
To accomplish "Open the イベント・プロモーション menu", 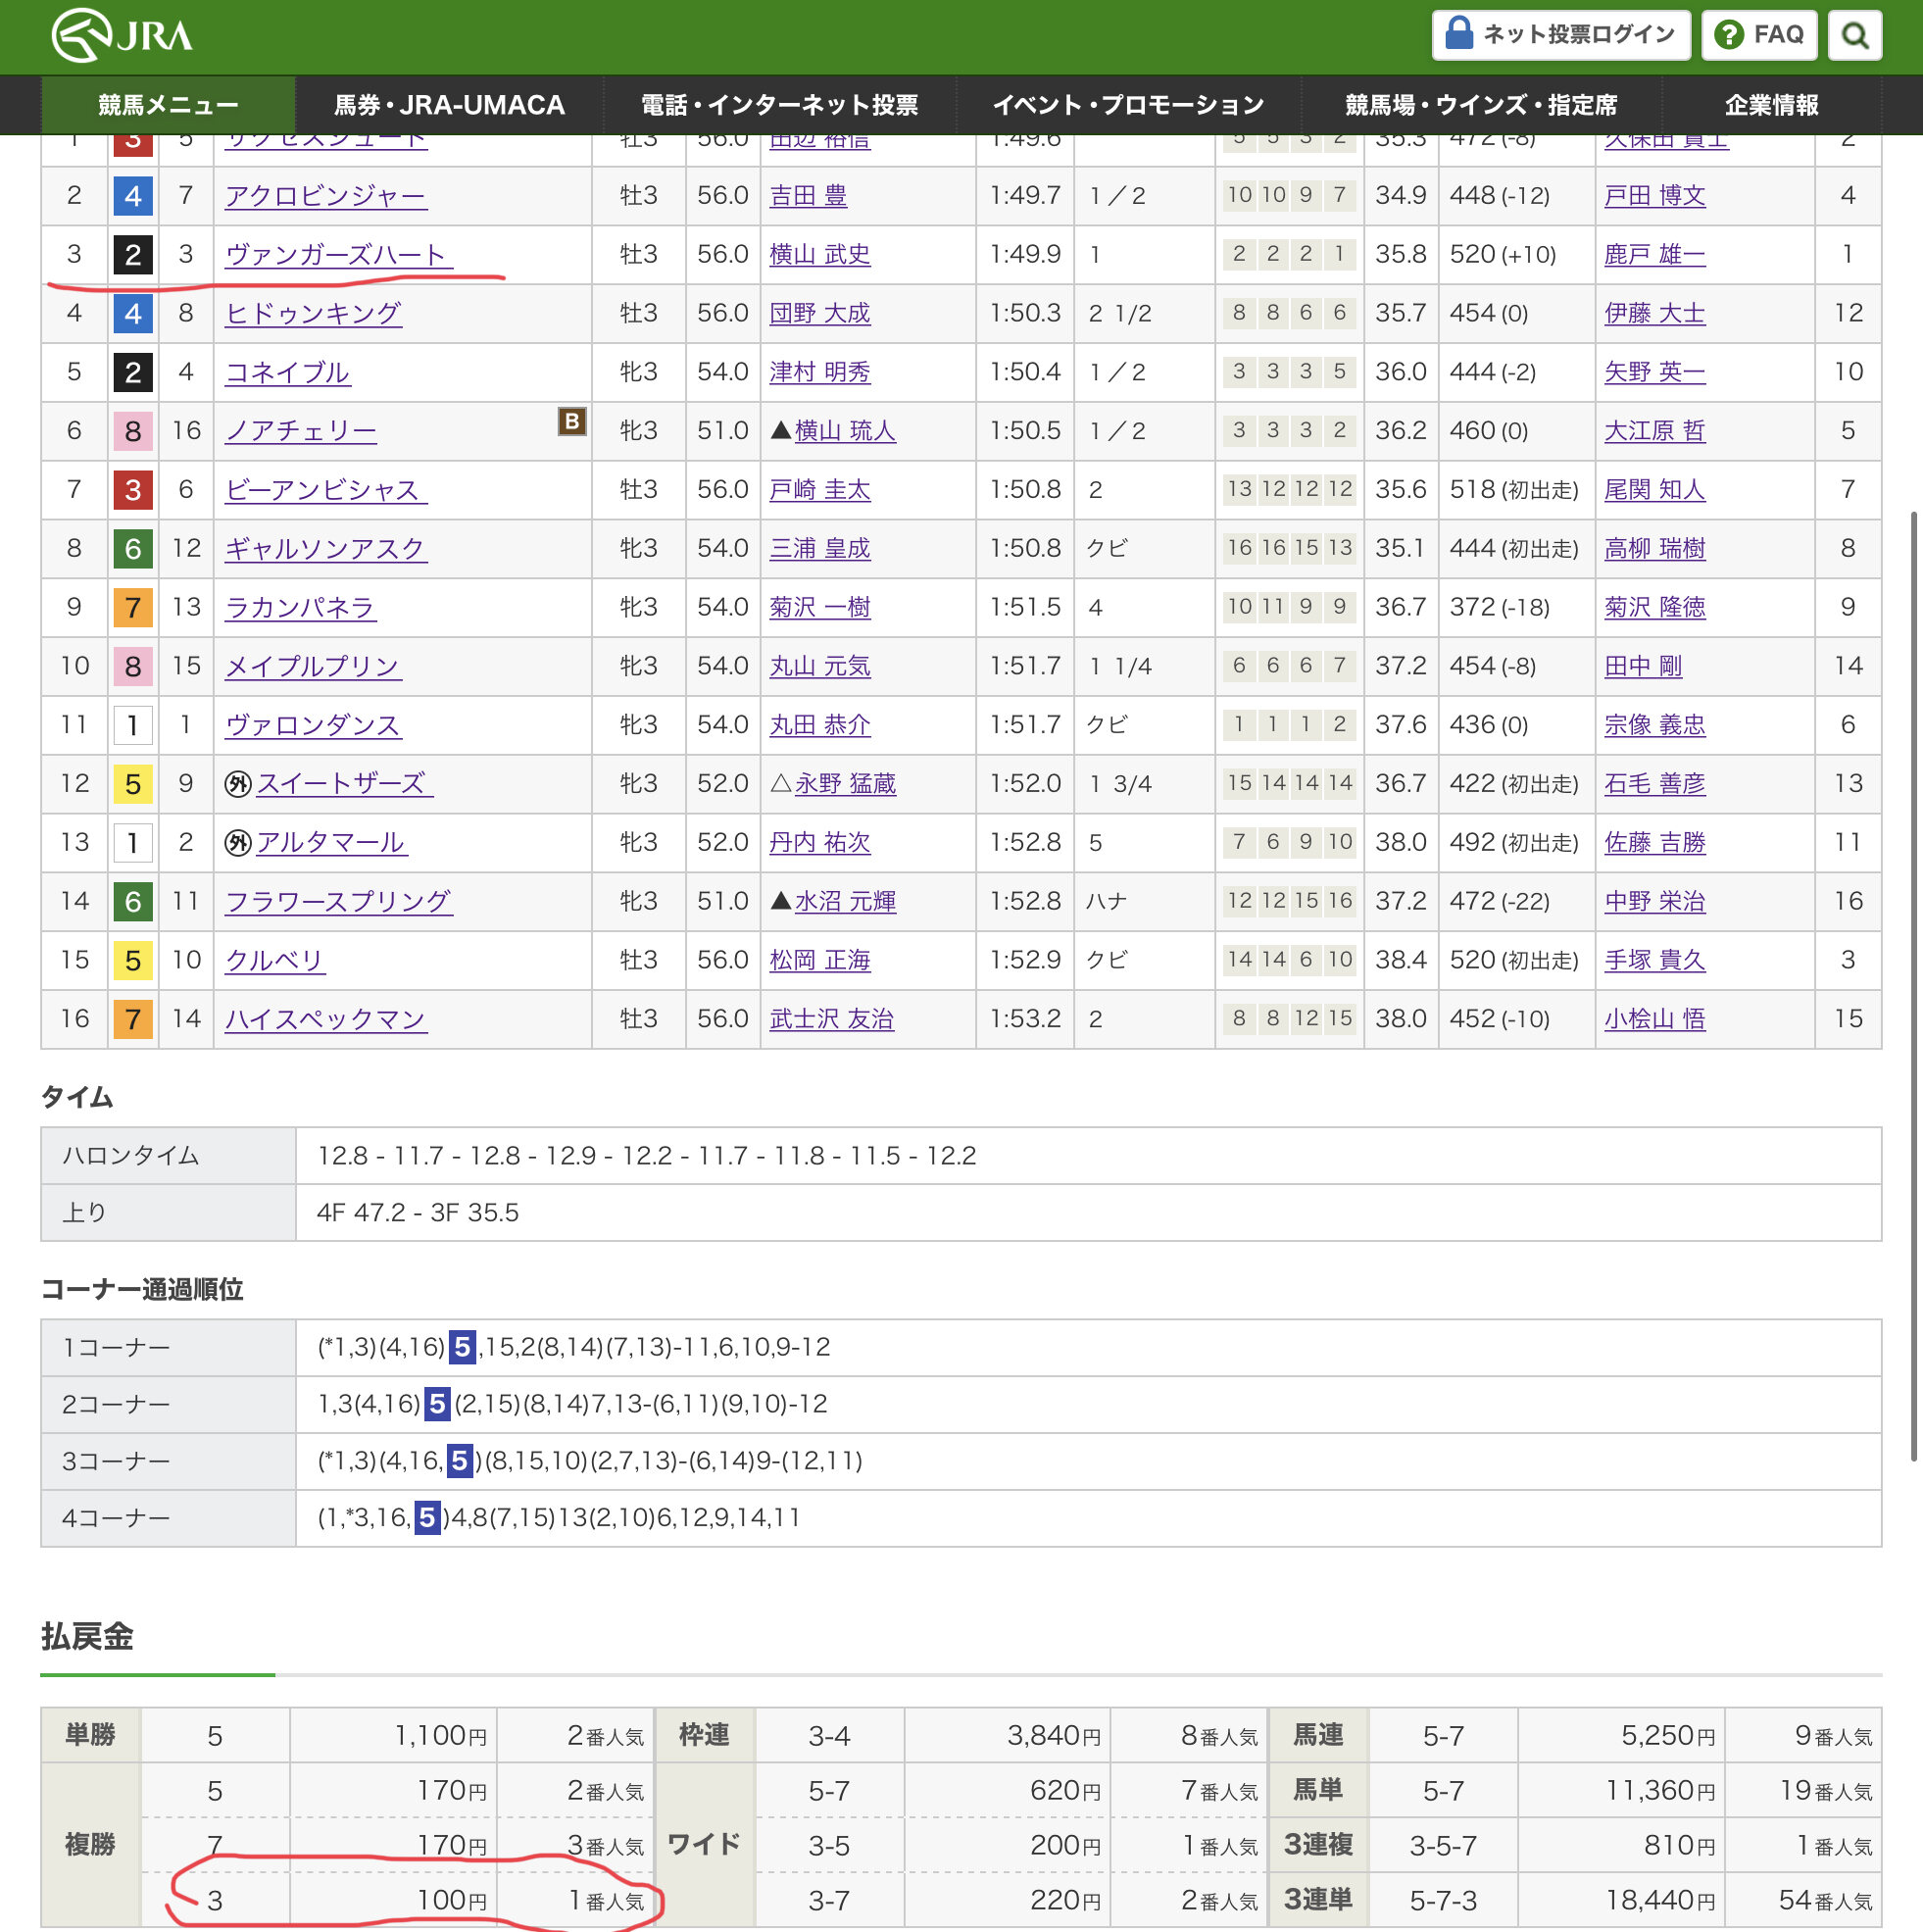I will click(x=1128, y=105).
